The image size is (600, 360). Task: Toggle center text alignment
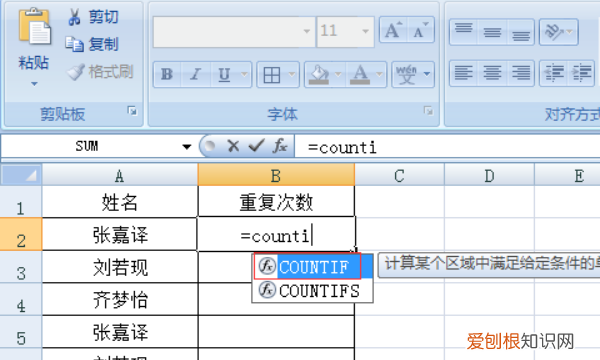point(492,73)
